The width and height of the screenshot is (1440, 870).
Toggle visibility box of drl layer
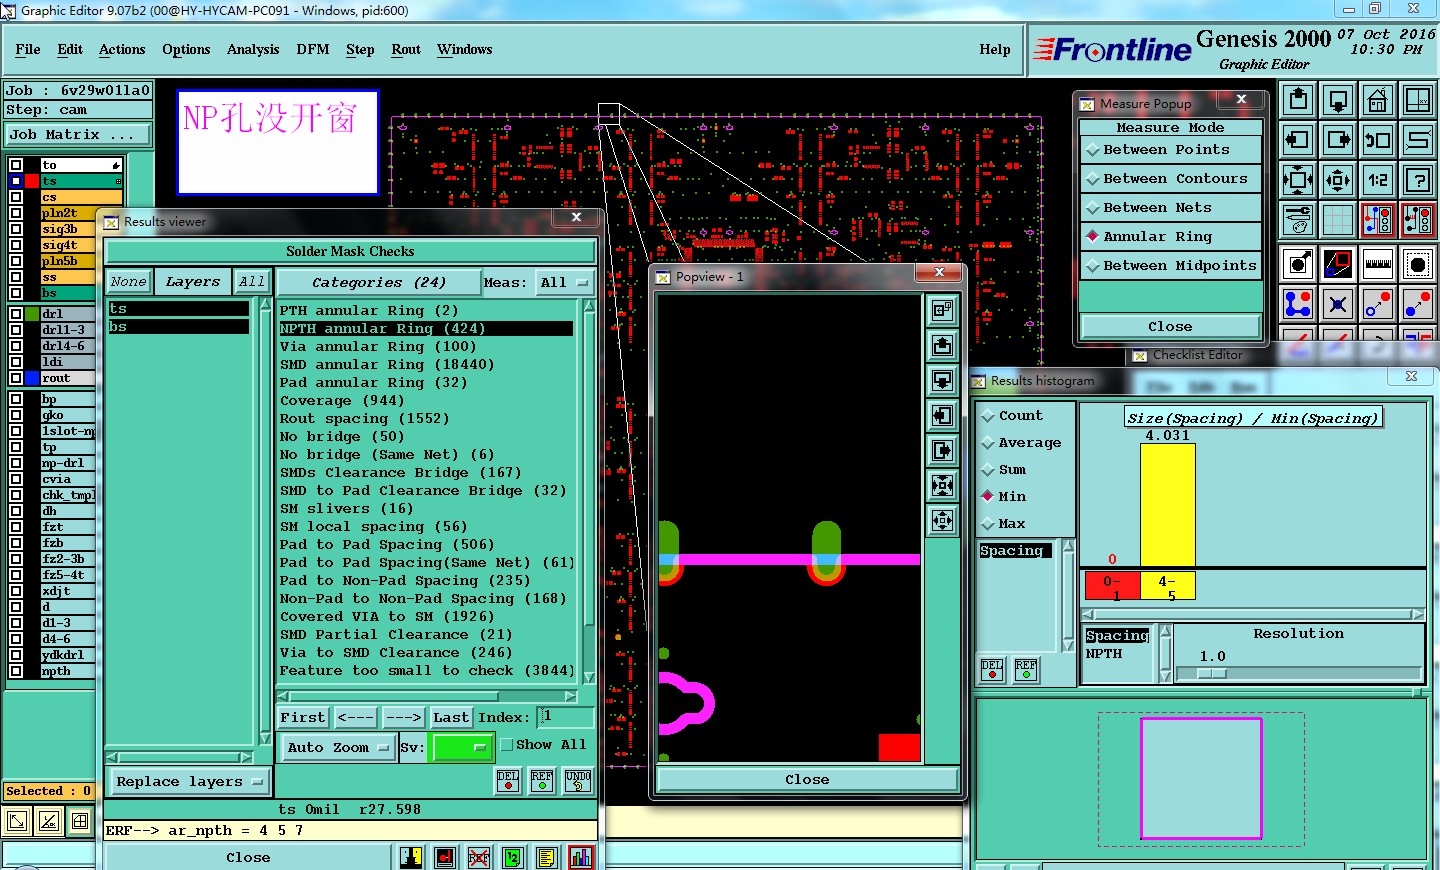point(16,314)
